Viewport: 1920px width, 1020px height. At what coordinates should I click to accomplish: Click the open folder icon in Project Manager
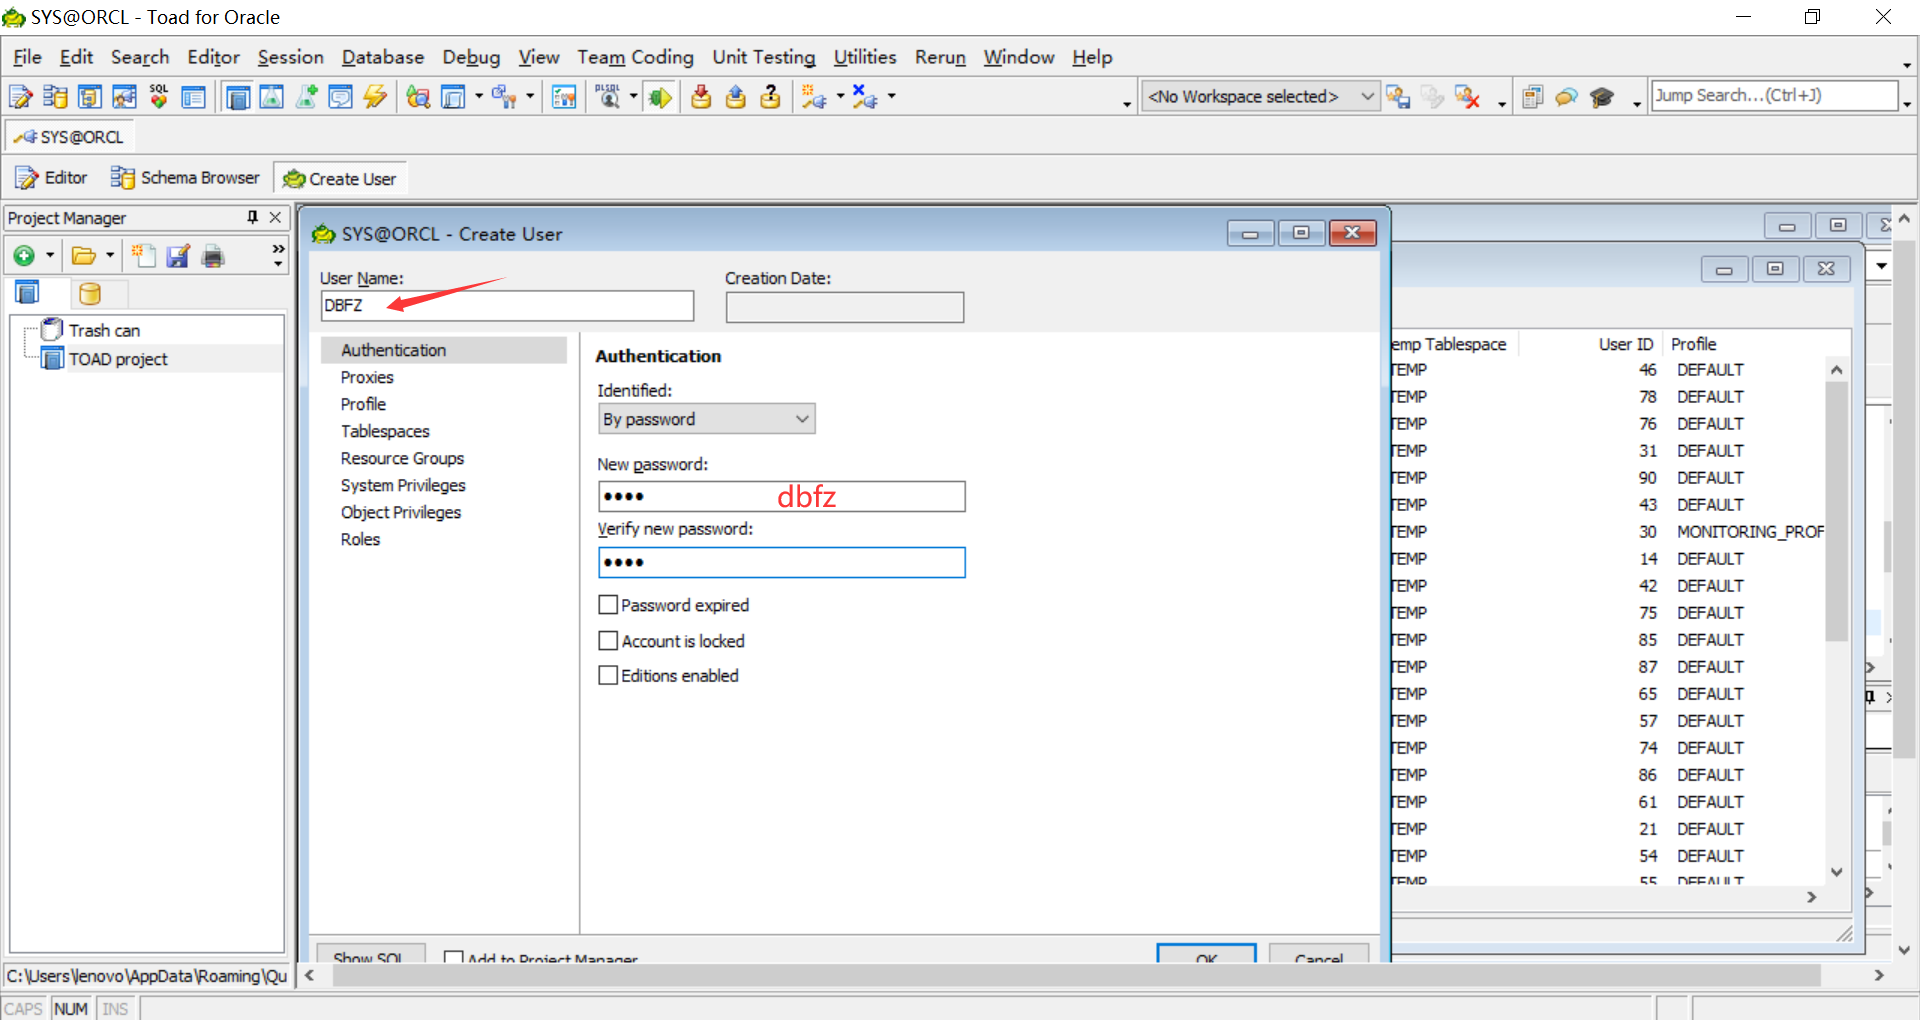click(x=84, y=256)
